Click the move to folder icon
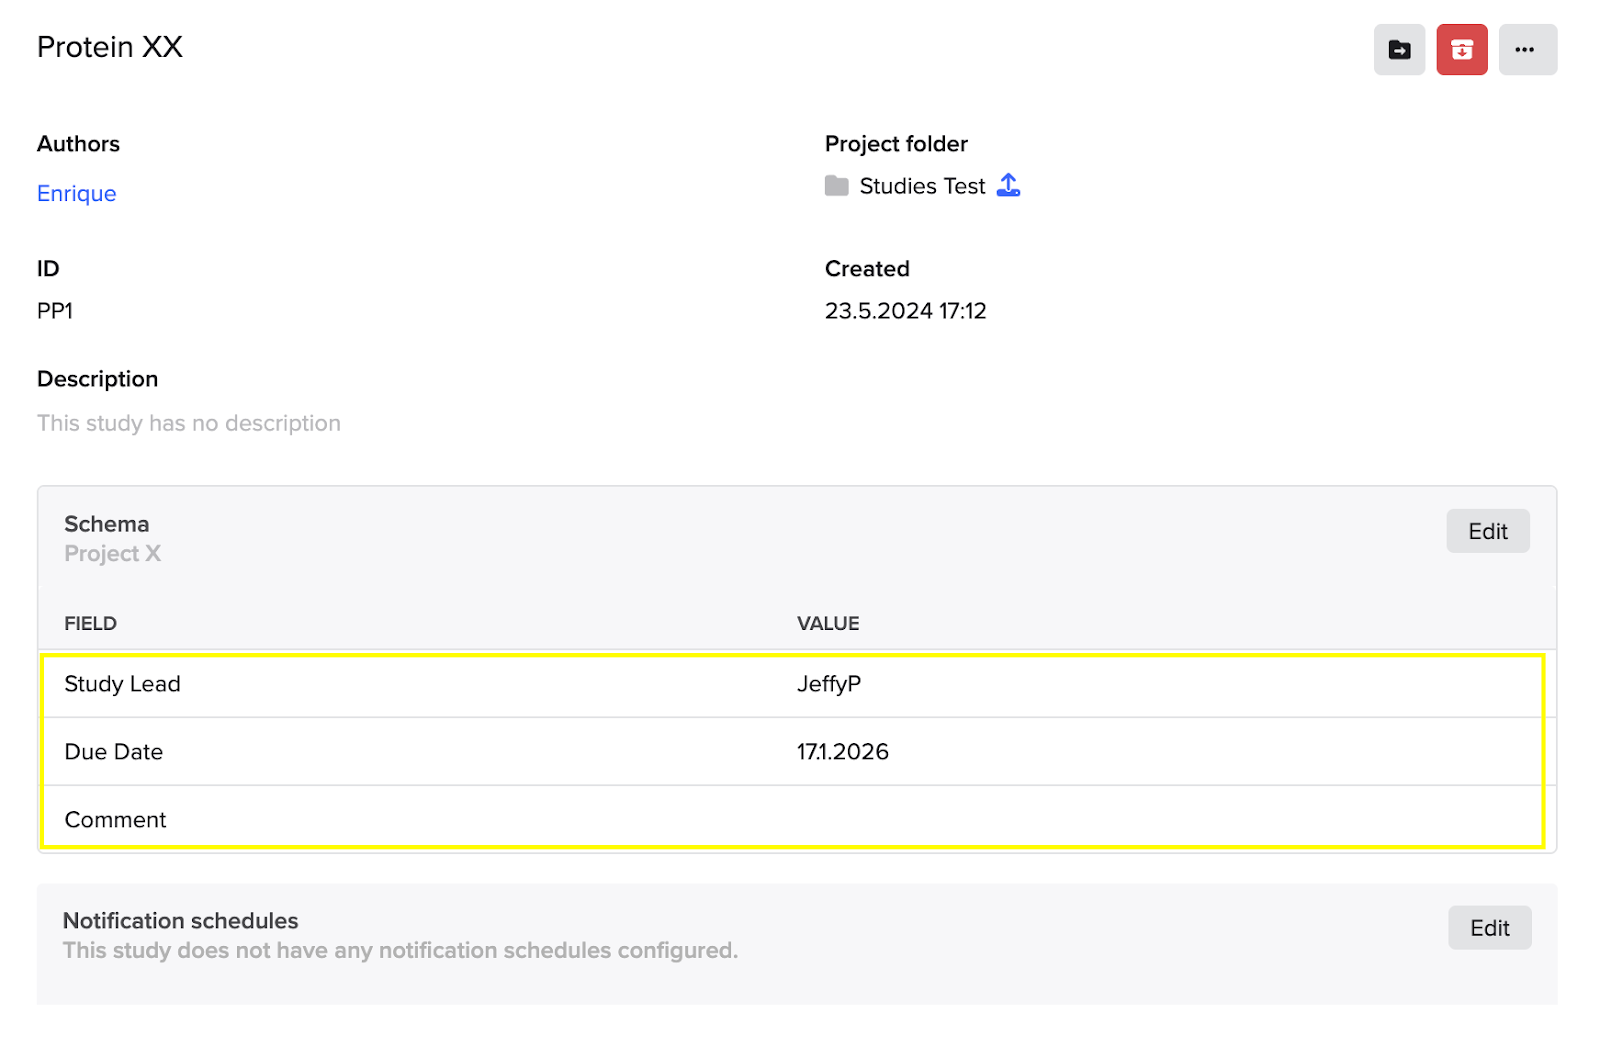The image size is (1600, 1047). click(1399, 50)
